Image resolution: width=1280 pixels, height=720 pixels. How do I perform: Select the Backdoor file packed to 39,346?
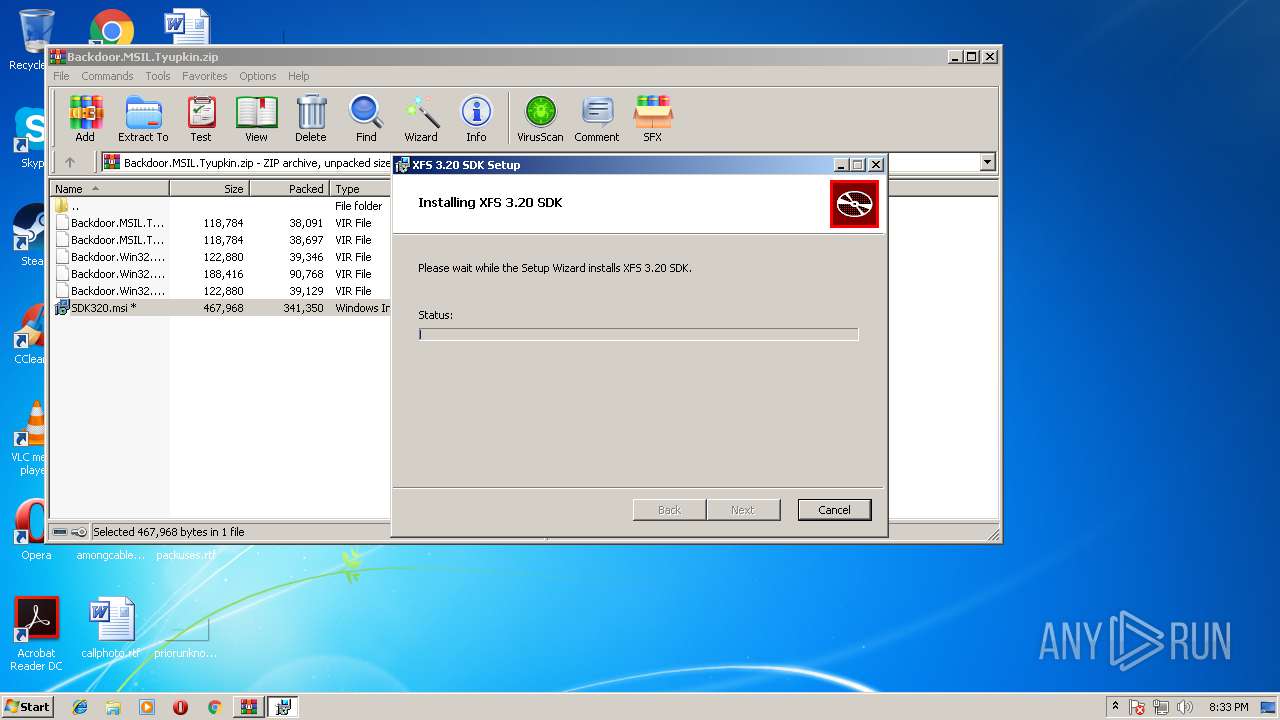(x=221, y=257)
